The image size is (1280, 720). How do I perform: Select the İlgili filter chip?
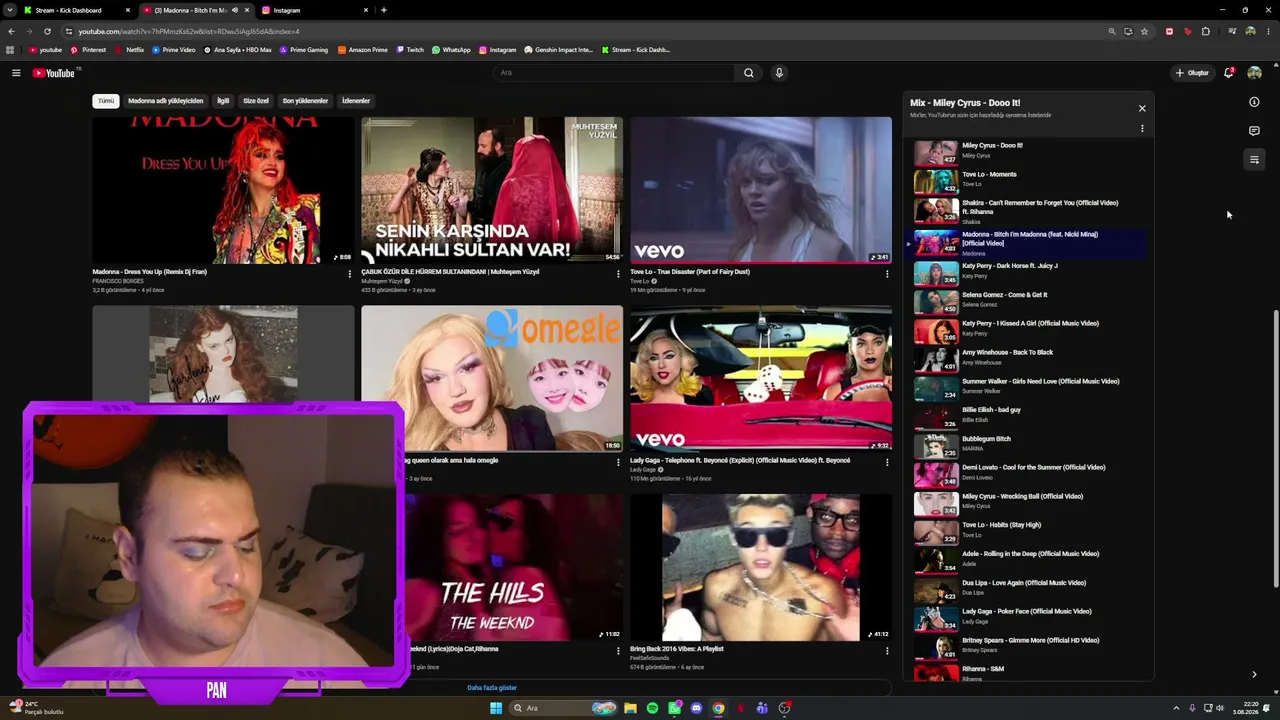click(x=223, y=101)
